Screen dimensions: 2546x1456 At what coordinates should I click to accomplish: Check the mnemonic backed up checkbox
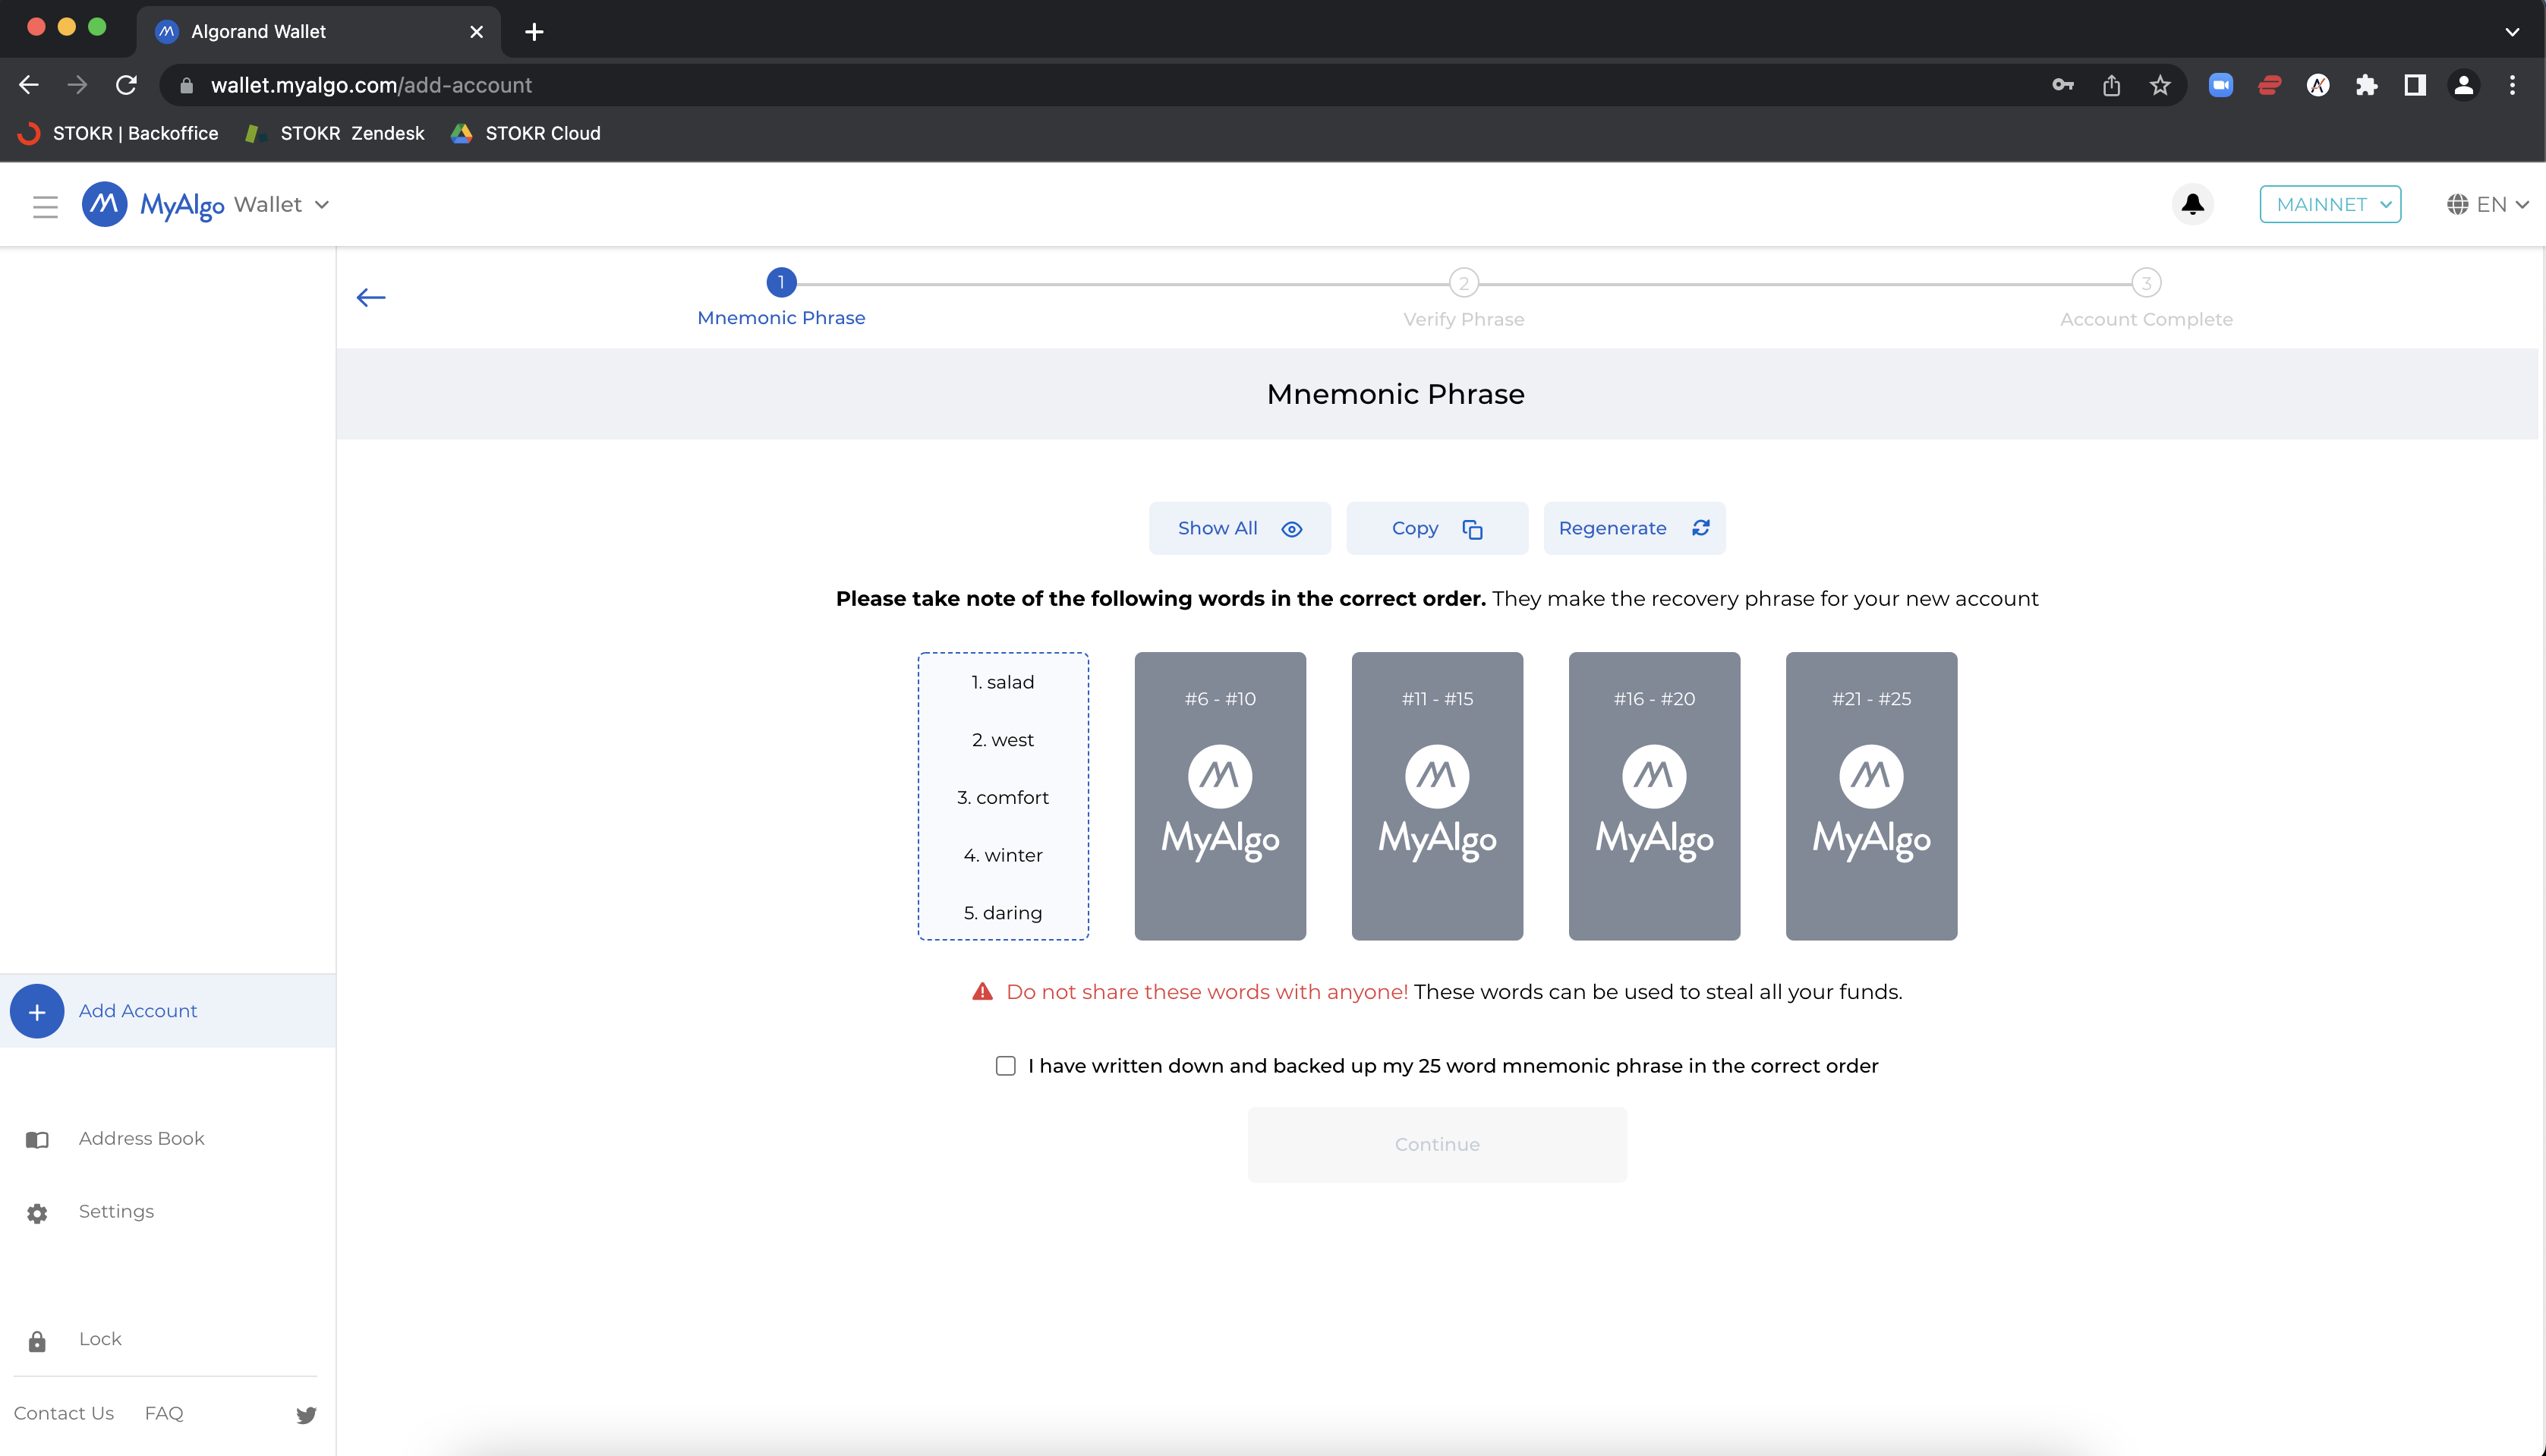1005,1066
